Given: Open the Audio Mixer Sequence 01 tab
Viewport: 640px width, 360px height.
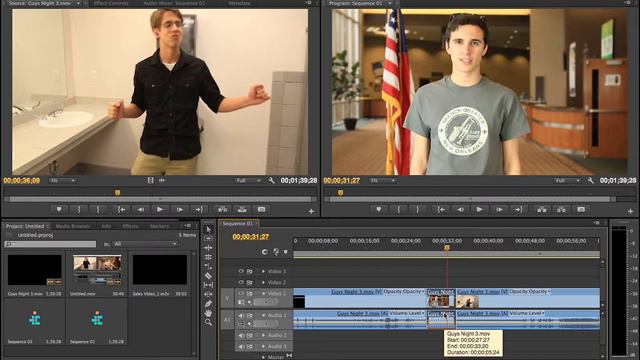Looking at the screenshot, I should [x=174, y=3].
